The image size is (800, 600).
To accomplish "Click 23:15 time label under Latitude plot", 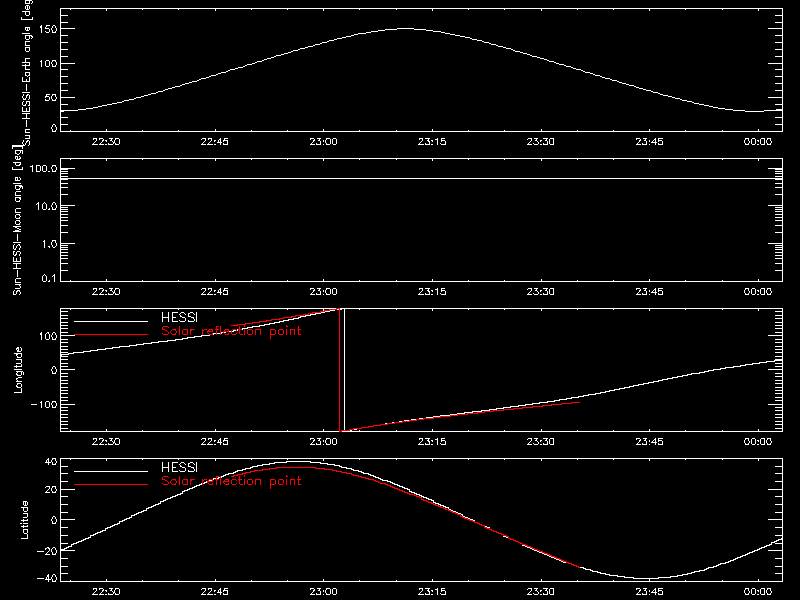I will click(432, 592).
